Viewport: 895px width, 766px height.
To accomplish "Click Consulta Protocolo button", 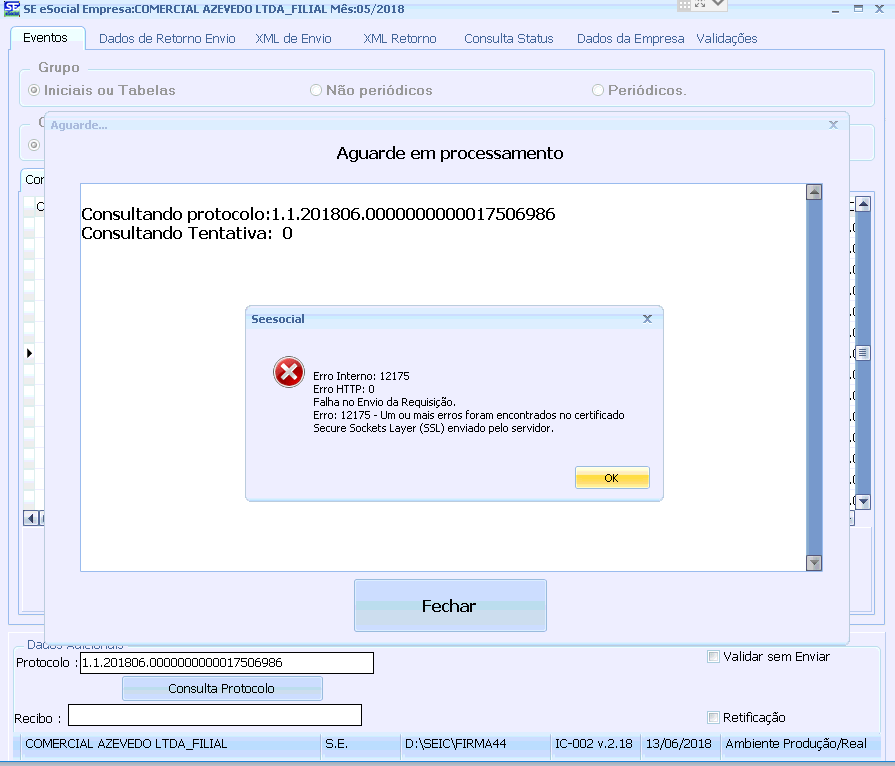I will point(222,688).
